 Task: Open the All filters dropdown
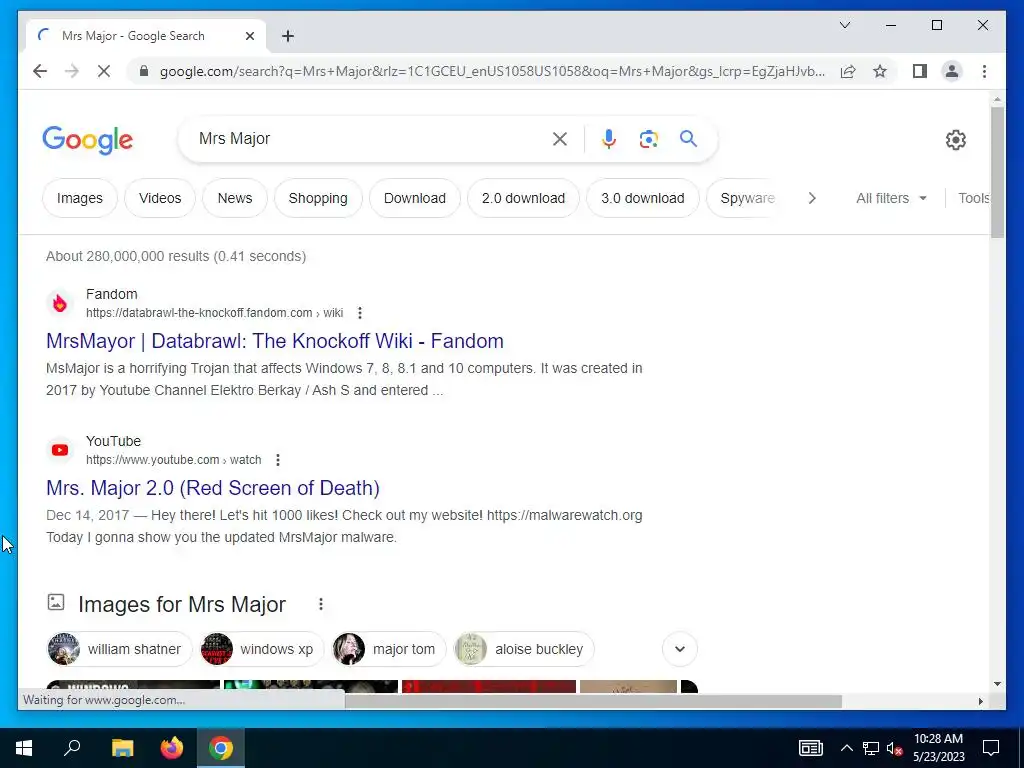coord(891,198)
